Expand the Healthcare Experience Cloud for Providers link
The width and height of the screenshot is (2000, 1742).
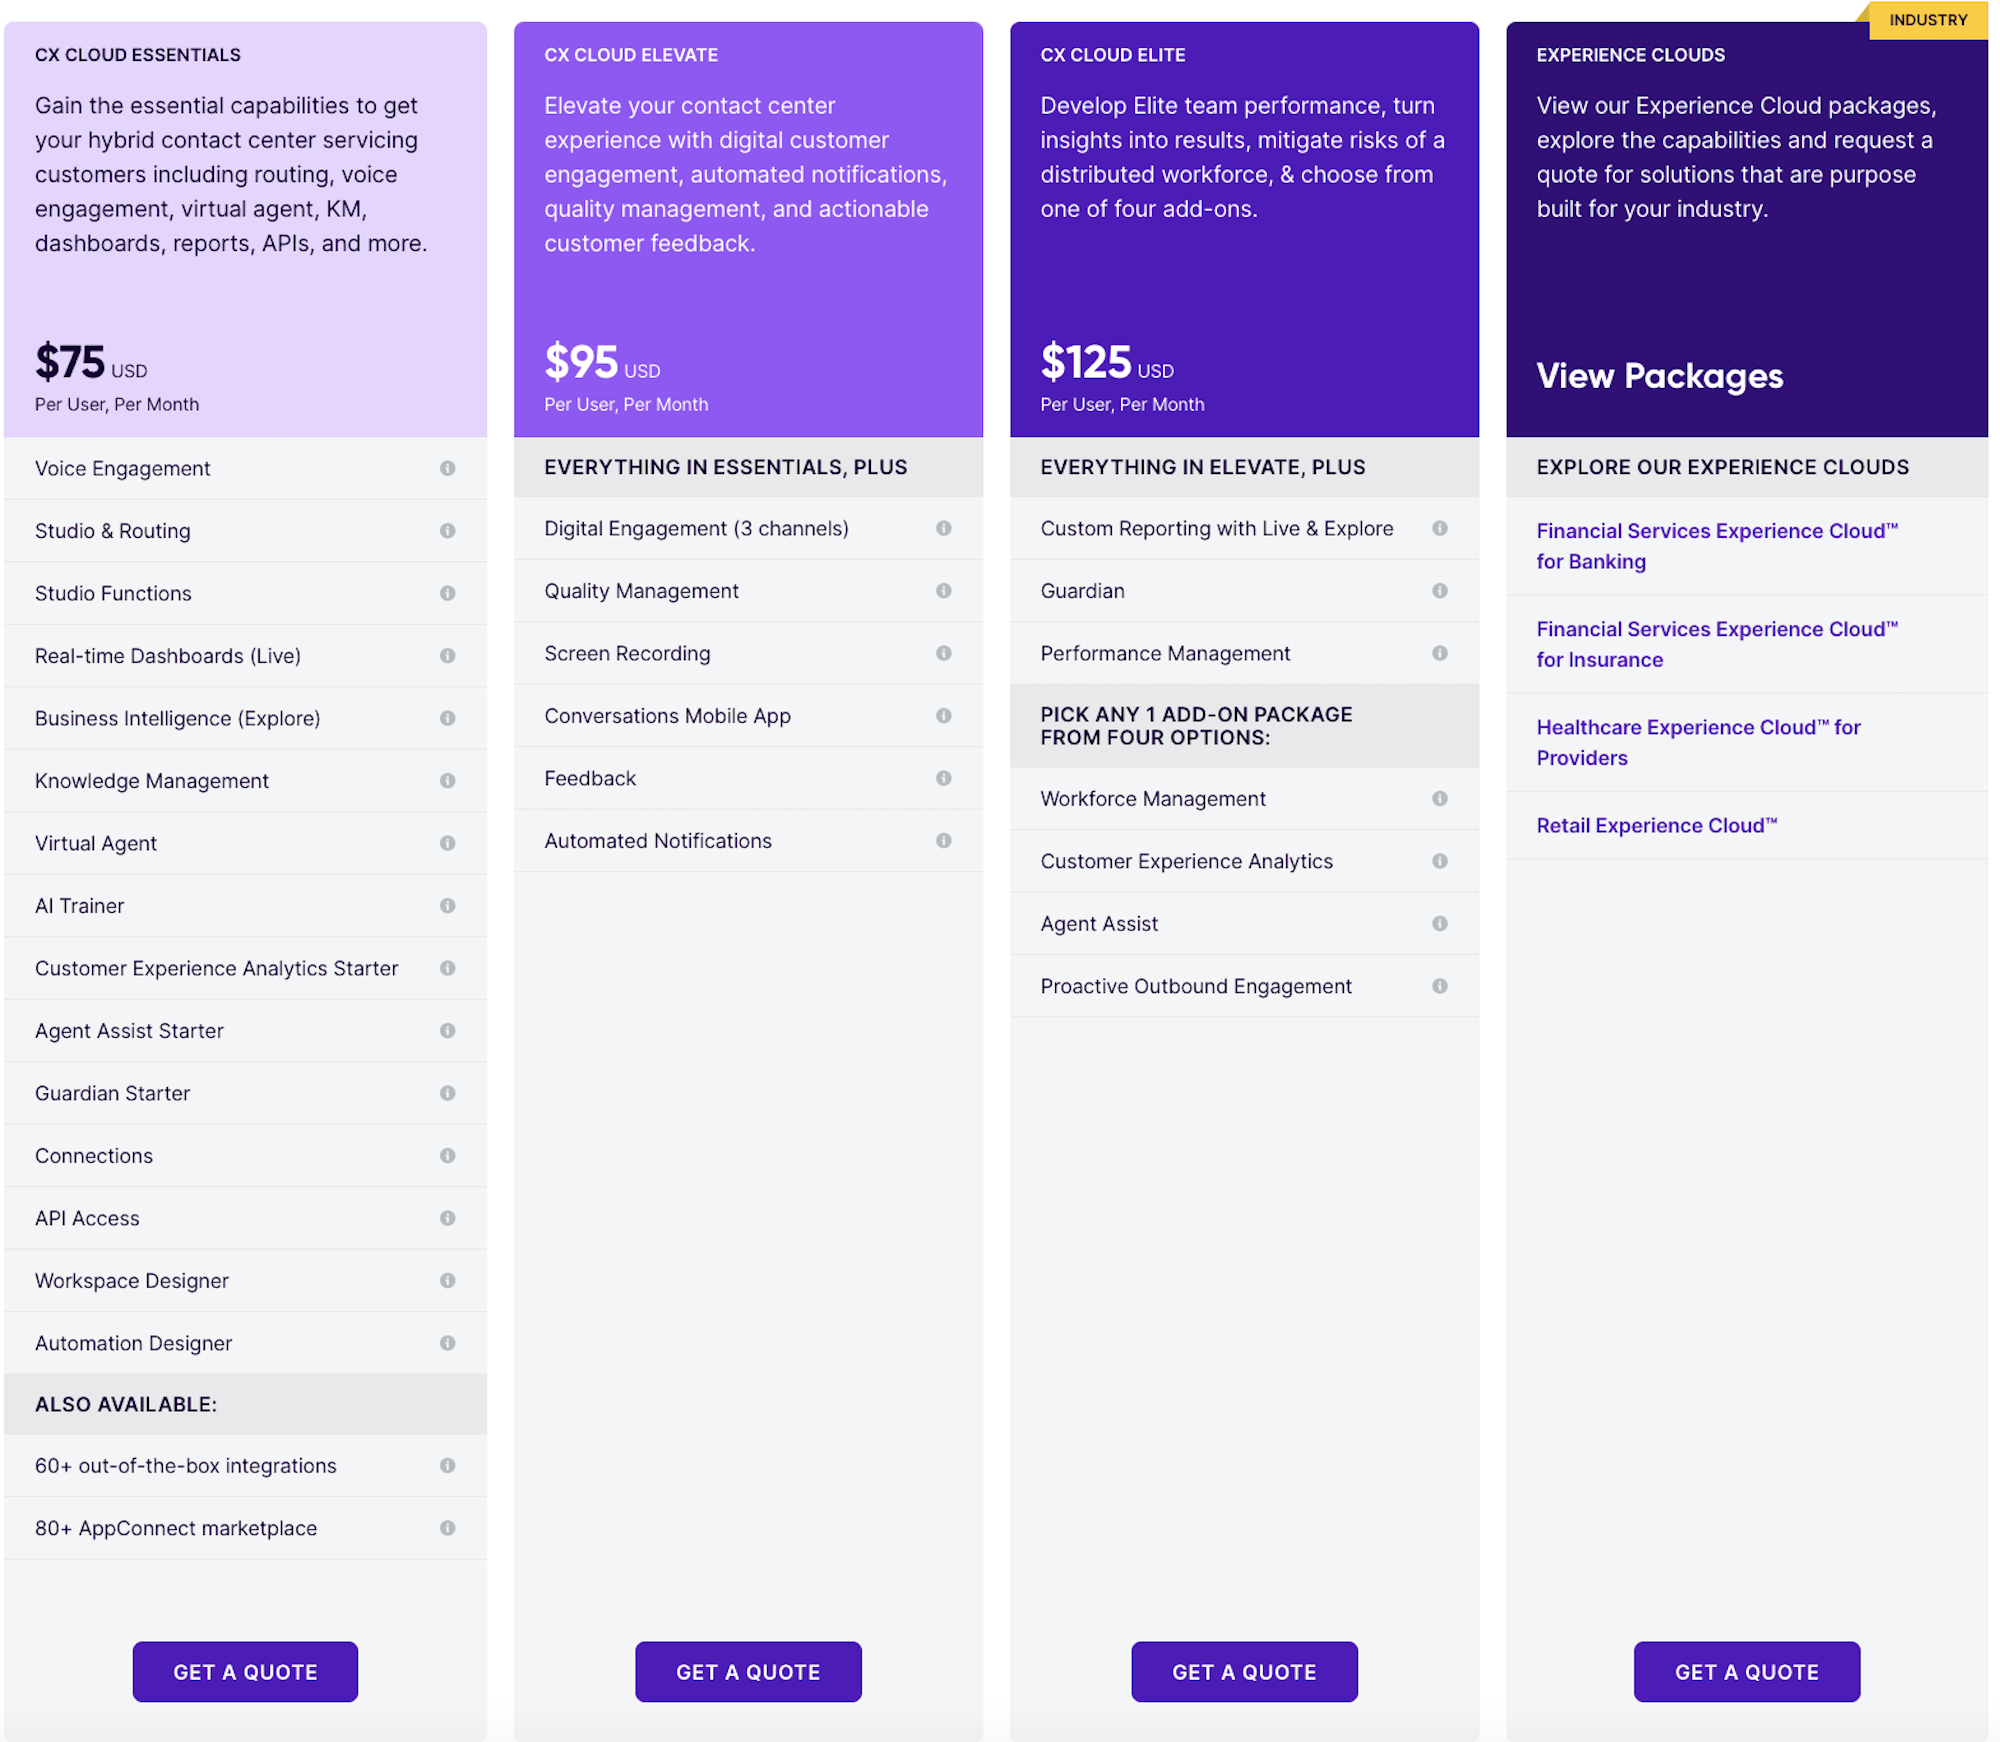point(1701,740)
